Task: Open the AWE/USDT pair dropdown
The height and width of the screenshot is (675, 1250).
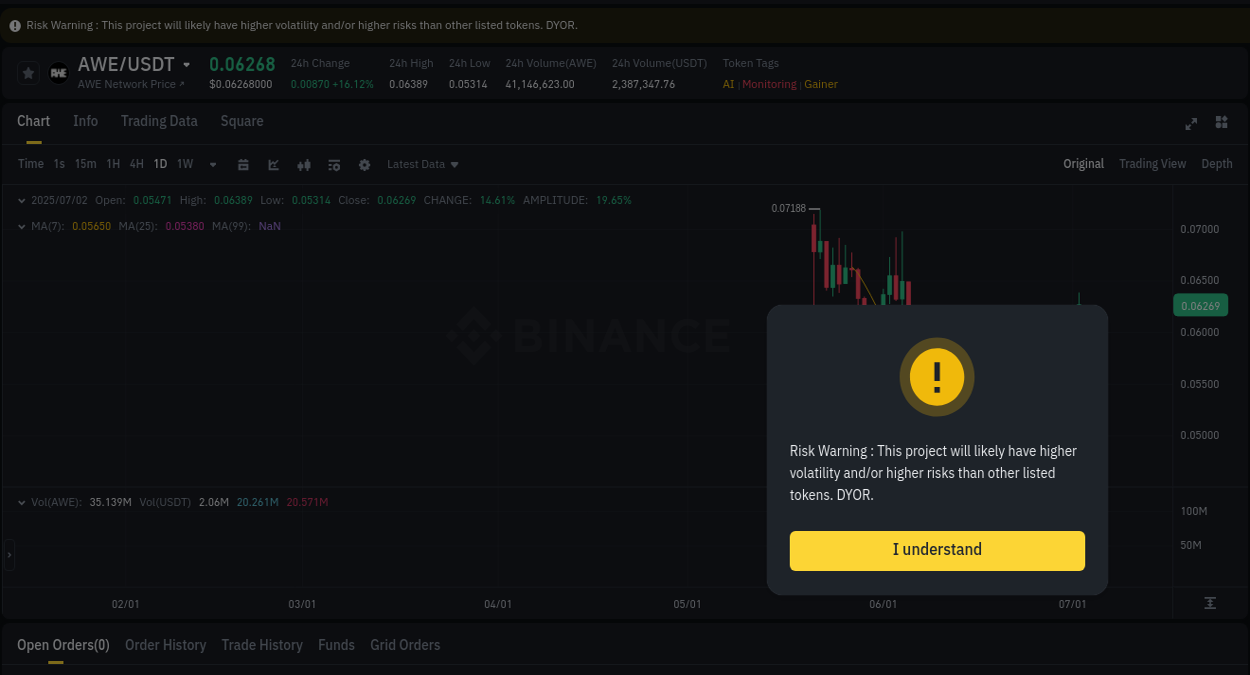Action: (187, 63)
